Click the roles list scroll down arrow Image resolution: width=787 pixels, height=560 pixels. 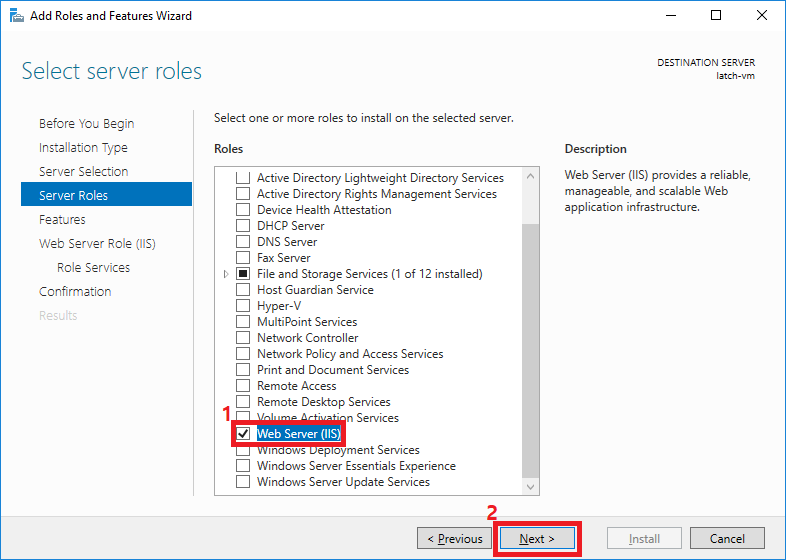click(x=531, y=487)
